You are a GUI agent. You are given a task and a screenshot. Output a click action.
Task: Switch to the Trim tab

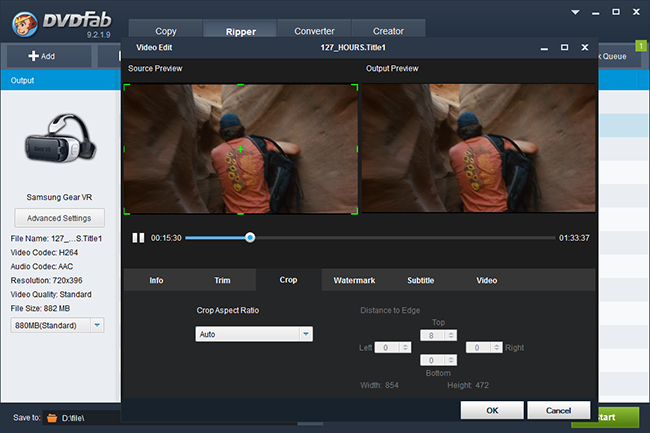coord(222,281)
